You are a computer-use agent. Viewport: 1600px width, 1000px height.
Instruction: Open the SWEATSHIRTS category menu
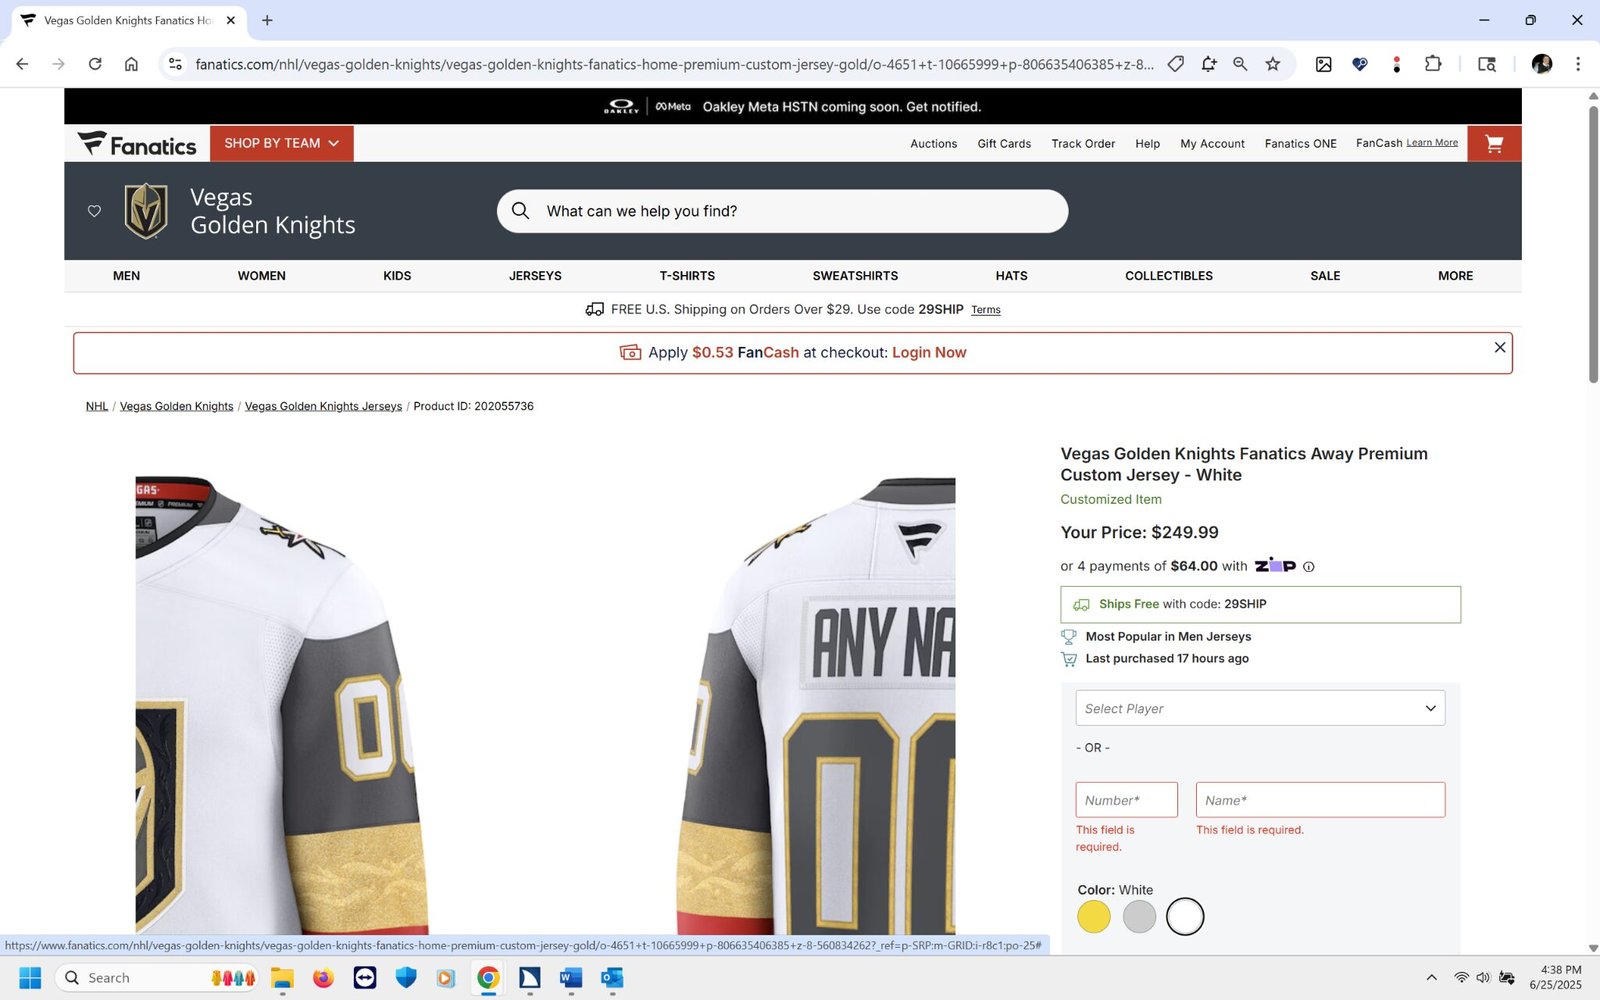tap(855, 276)
